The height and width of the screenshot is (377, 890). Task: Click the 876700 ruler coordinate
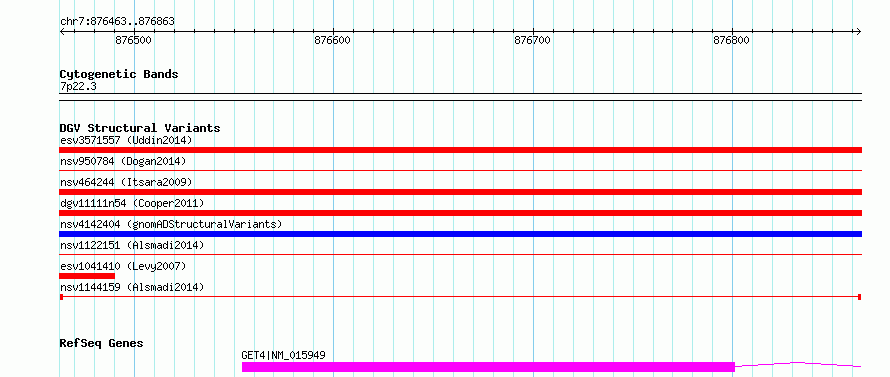532,40
